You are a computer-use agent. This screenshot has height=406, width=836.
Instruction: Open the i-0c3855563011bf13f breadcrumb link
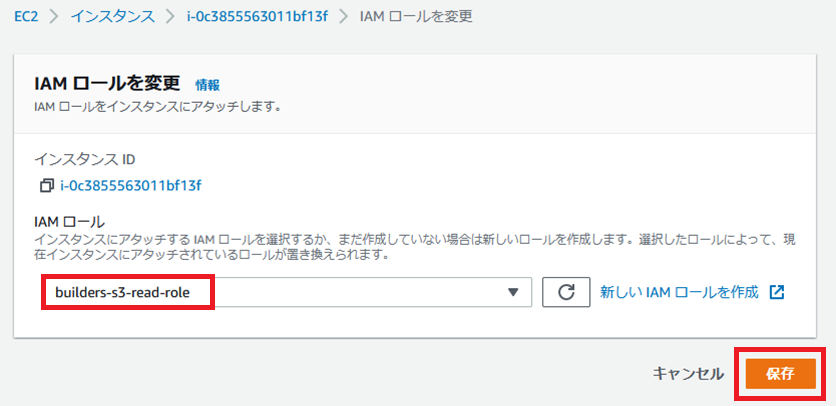[x=258, y=17]
